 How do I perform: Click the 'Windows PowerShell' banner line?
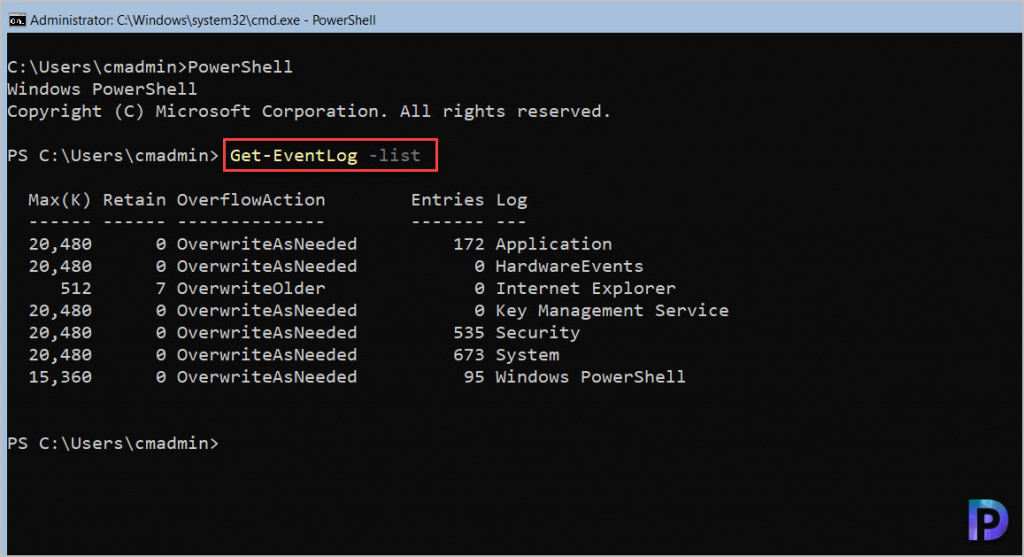(103, 89)
